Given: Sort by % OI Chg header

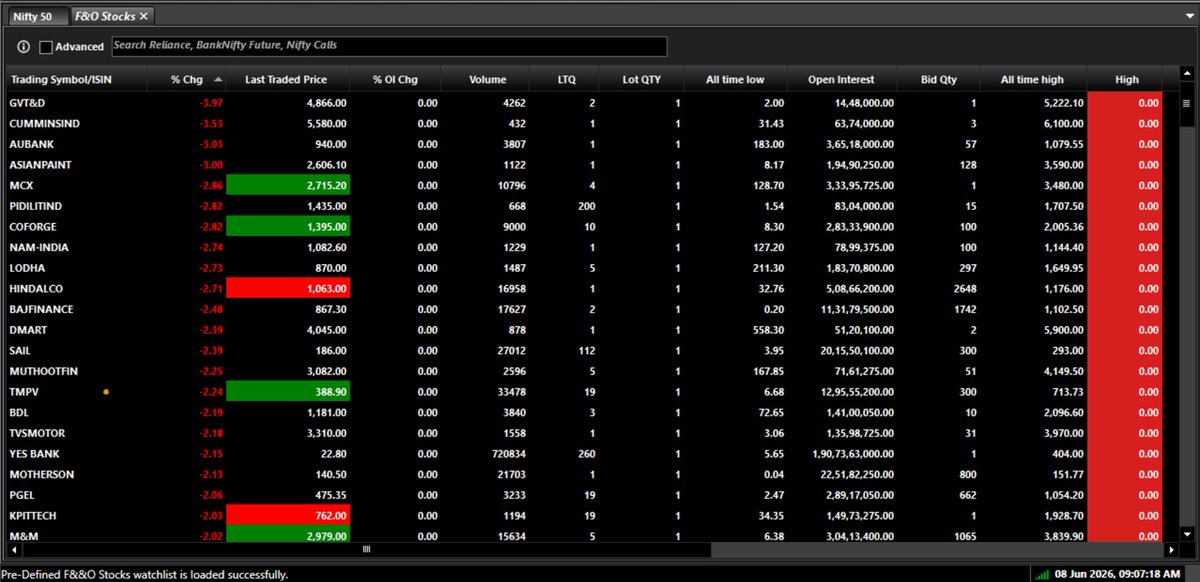Looking at the screenshot, I should coord(395,79).
